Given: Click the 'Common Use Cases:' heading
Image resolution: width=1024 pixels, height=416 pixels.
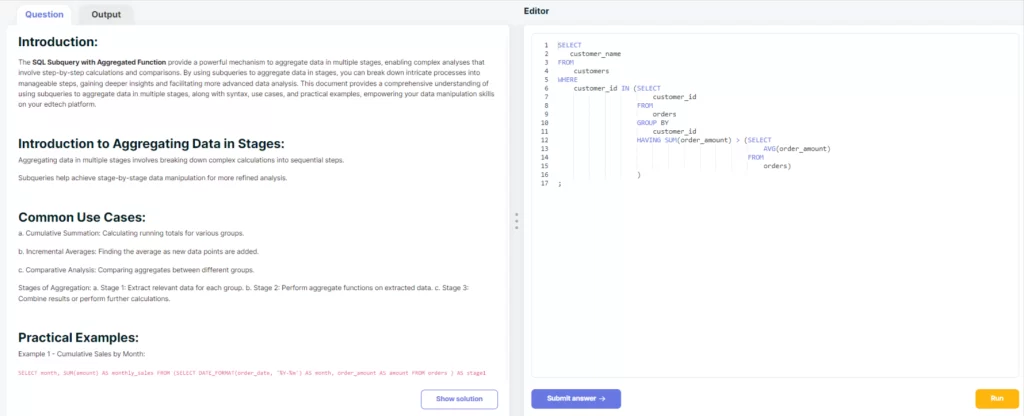Looking at the screenshot, I should coord(82,217).
